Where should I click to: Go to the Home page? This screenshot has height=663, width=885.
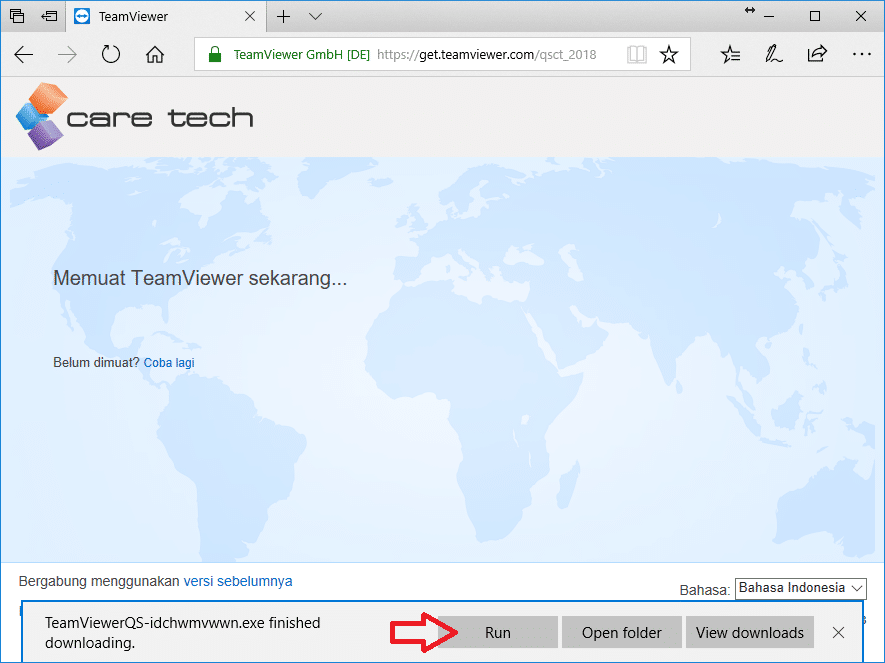point(155,55)
